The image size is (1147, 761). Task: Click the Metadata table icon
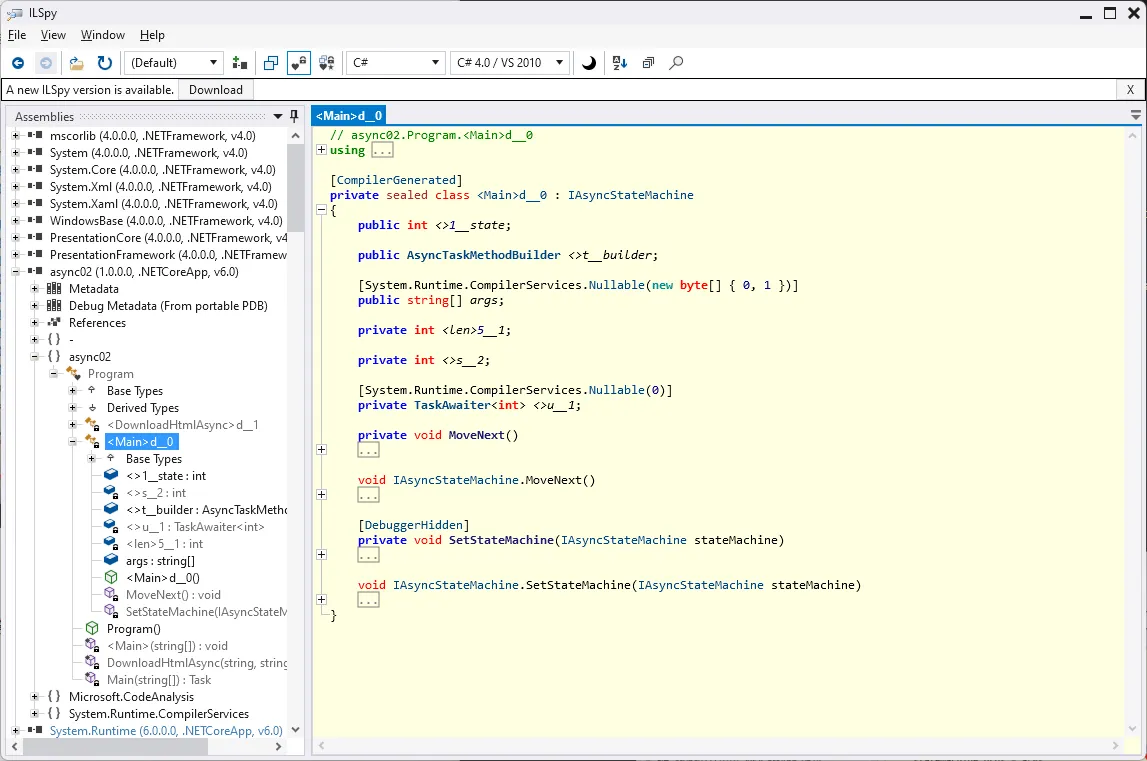click(x=54, y=288)
